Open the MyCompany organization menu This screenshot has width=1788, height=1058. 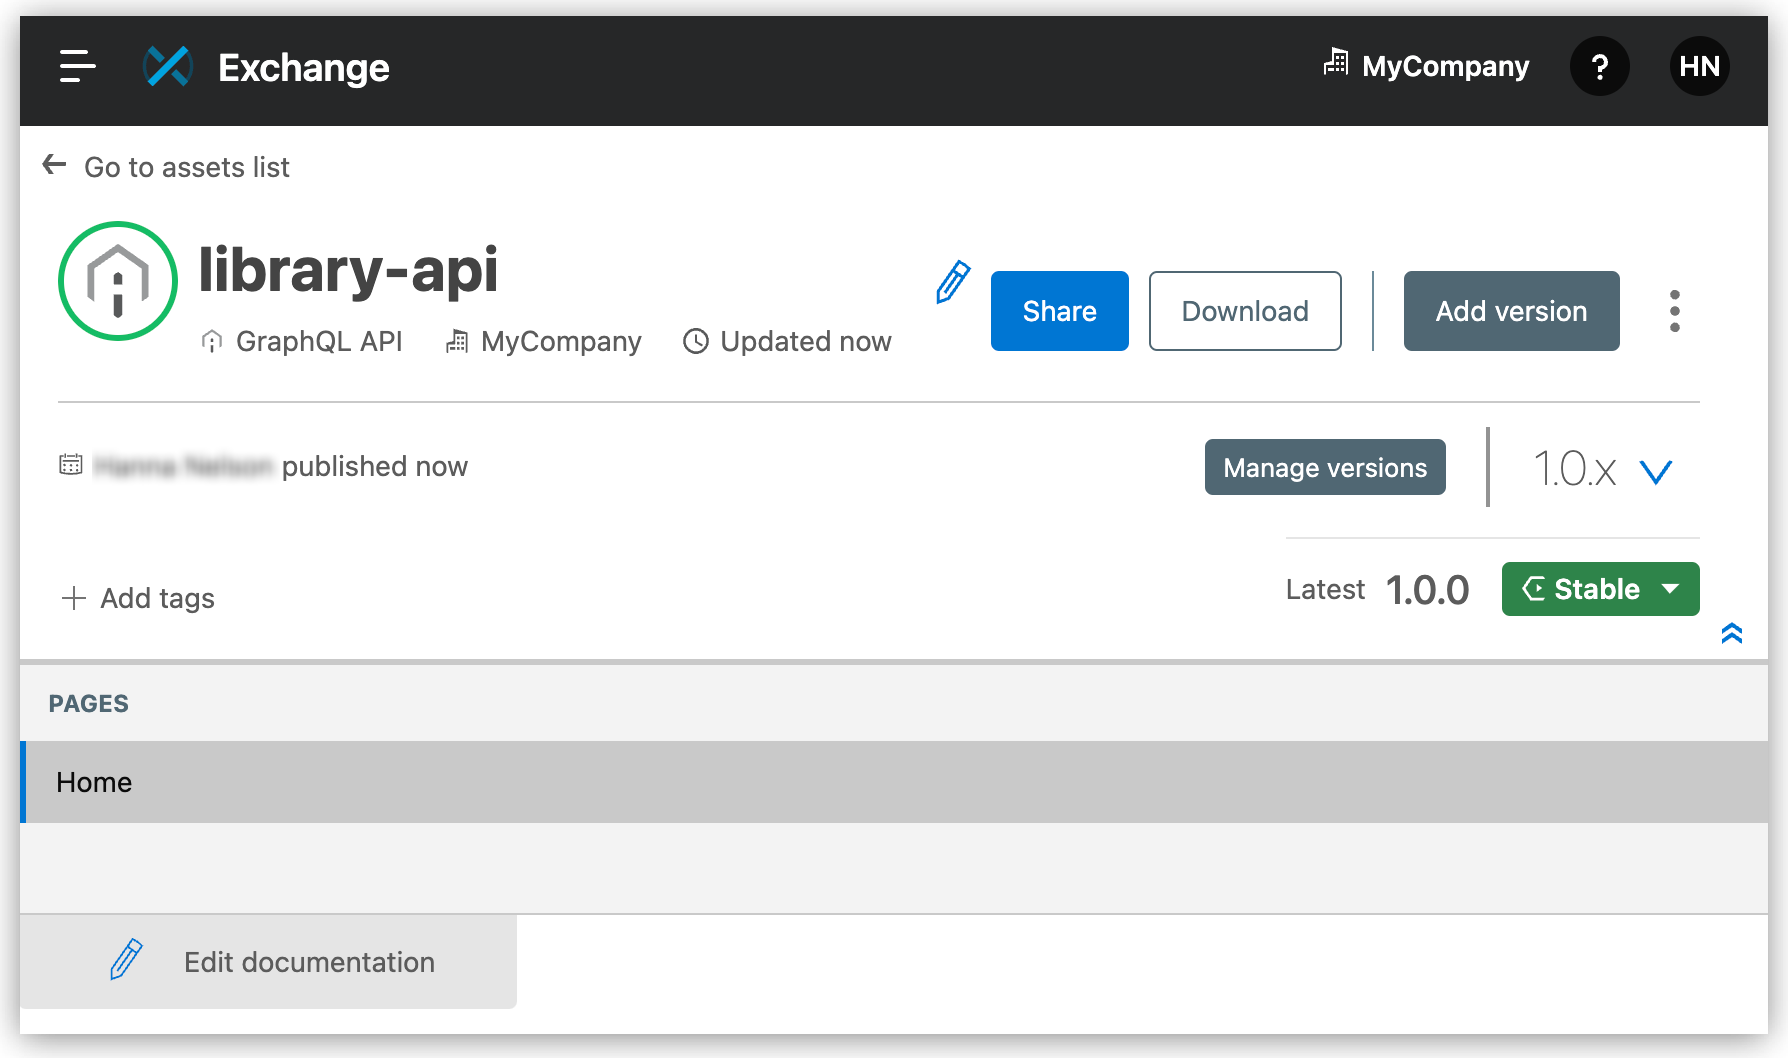tap(1425, 66)
